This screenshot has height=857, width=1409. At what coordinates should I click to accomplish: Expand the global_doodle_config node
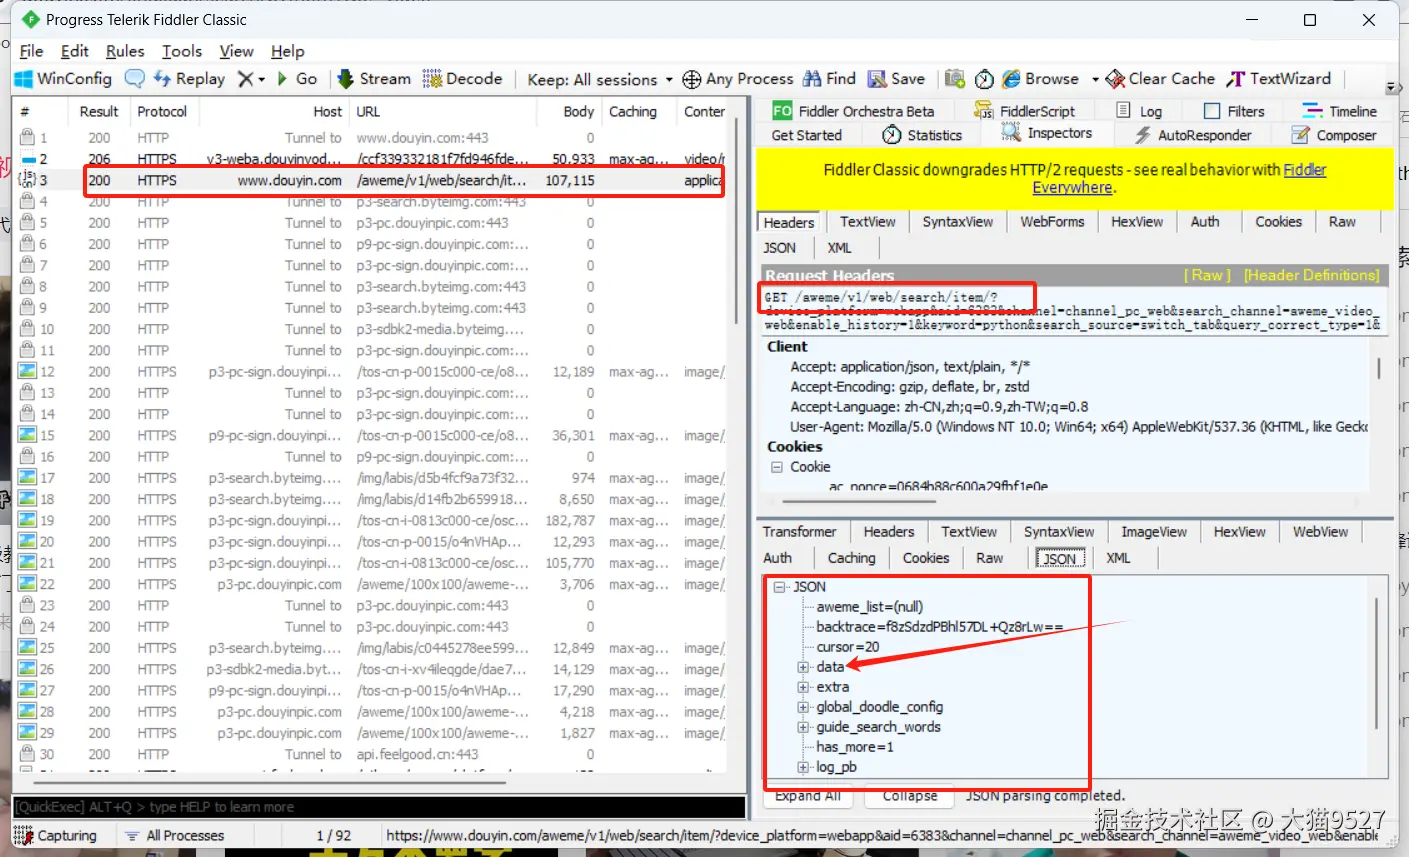coord(802,707)
